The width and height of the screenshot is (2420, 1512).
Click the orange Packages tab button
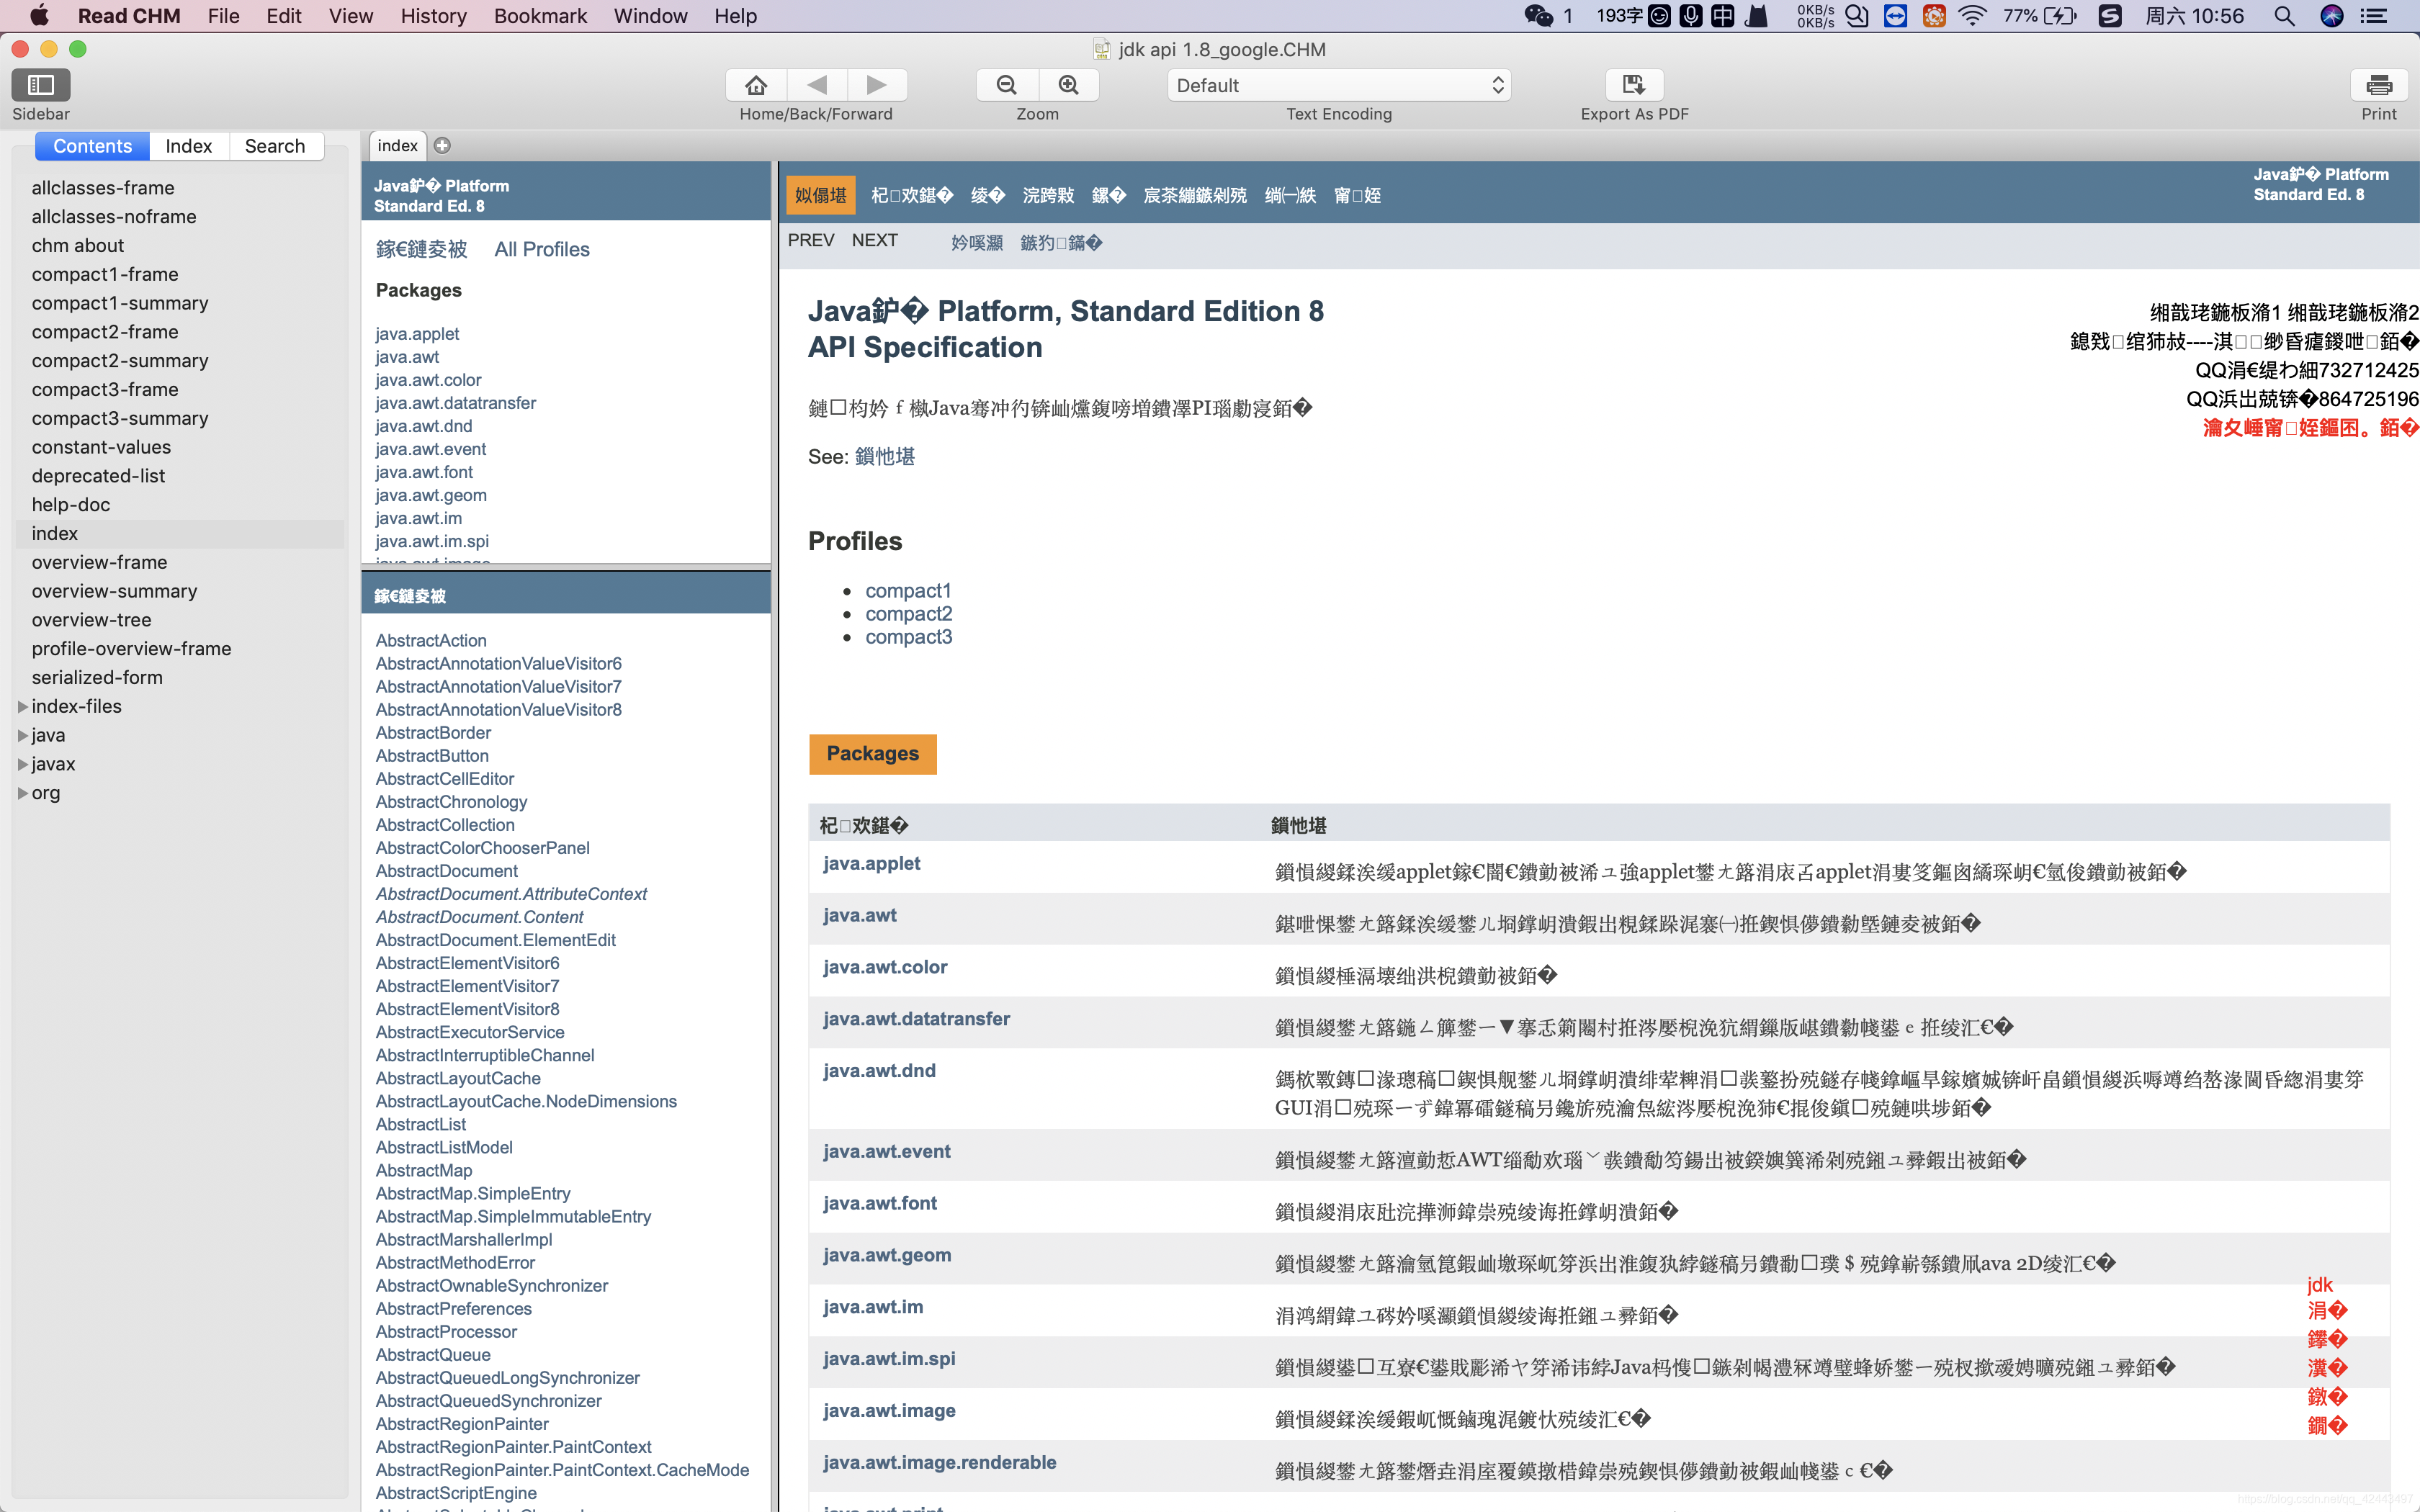[x=873, y=754]
